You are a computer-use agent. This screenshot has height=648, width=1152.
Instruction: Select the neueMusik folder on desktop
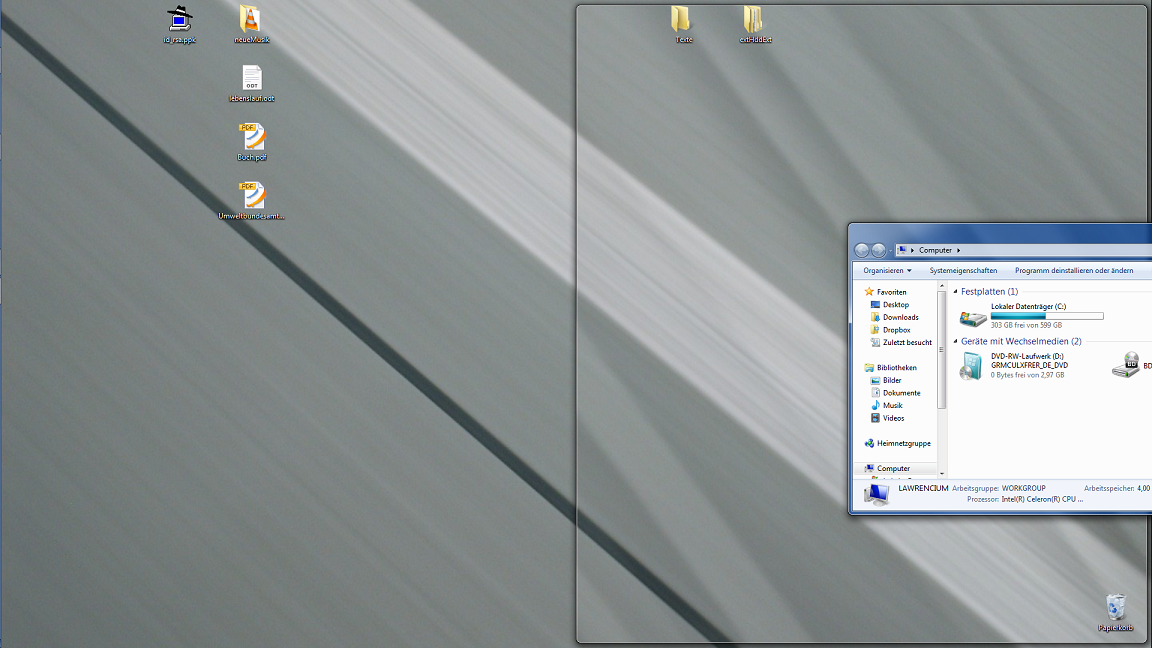251,20
